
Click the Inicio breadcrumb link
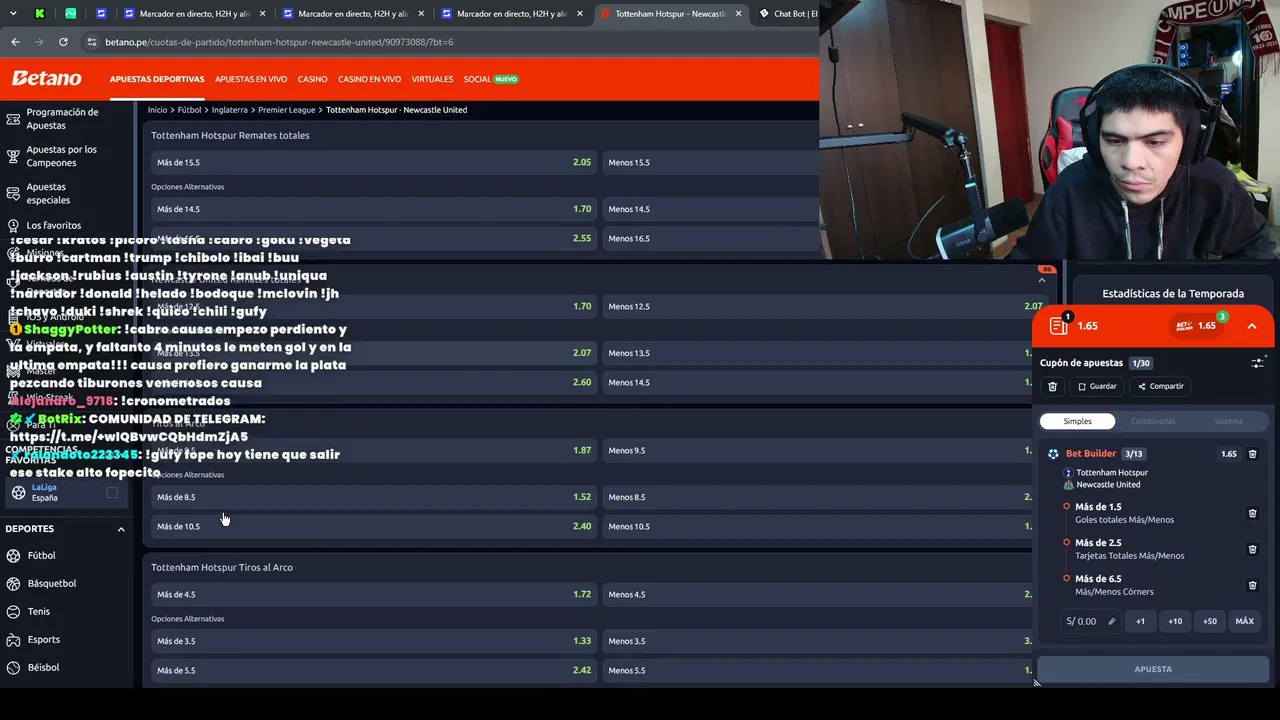(157, 110)
